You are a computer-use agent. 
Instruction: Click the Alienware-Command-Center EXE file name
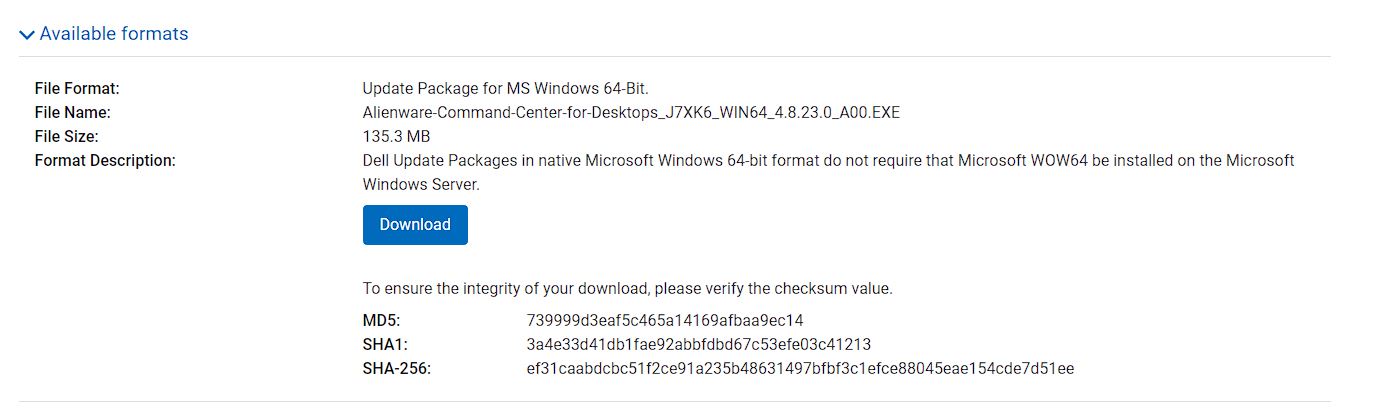point(631,112)
